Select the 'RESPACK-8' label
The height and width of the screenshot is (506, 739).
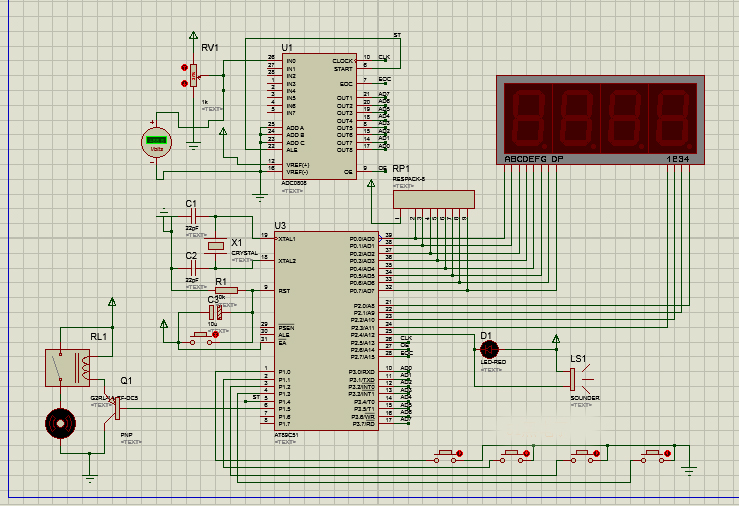click(409, 179)
